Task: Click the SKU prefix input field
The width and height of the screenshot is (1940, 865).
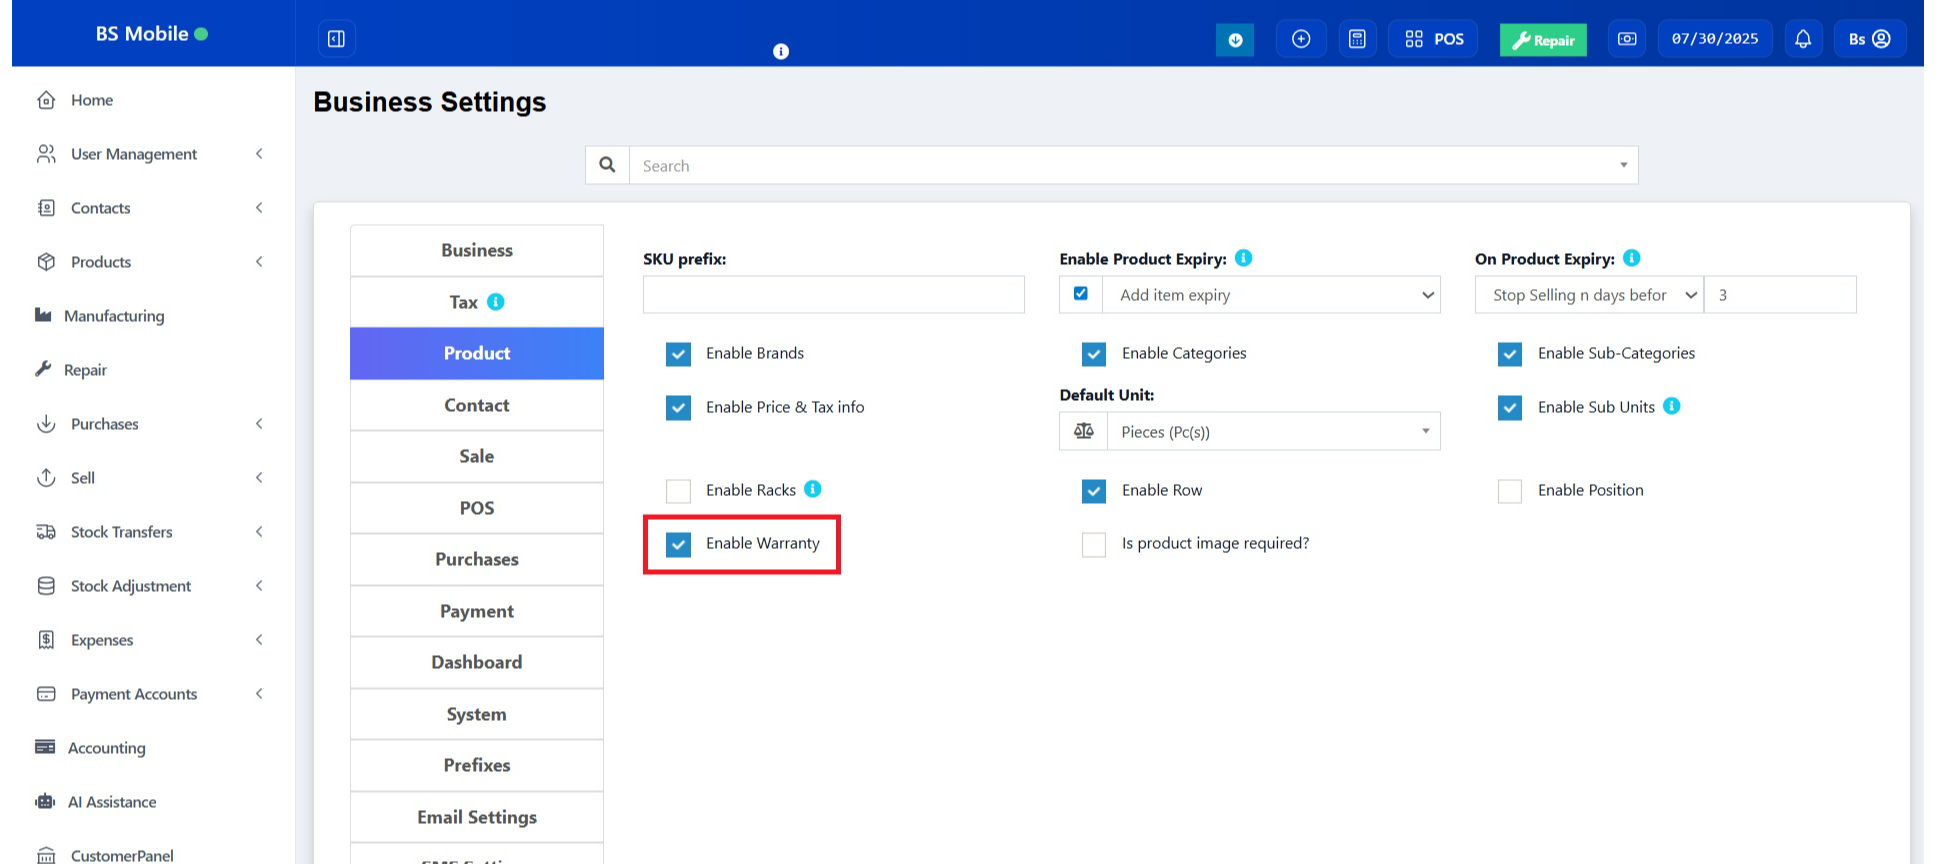Action: click(x=833, y=295)
